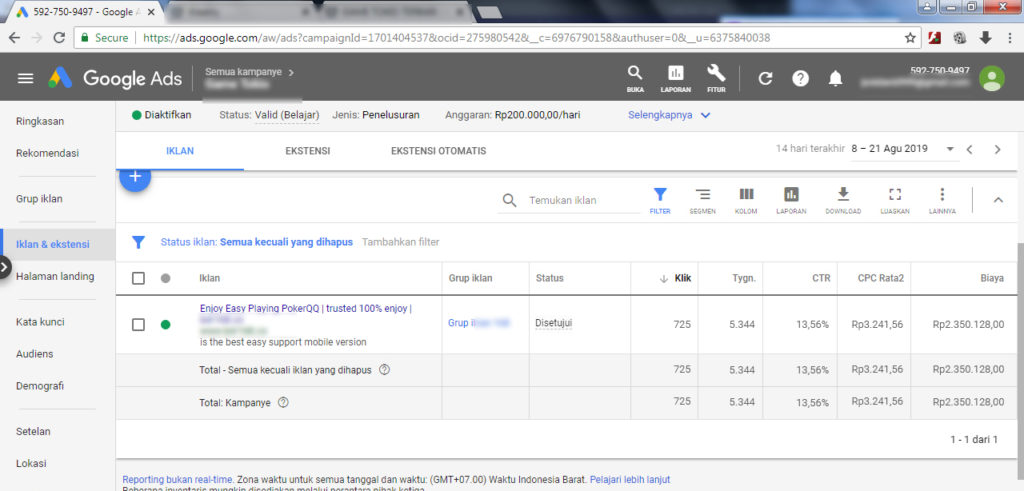
Task: Open Halaman landing in the sidebar
Action: (55, 277)
